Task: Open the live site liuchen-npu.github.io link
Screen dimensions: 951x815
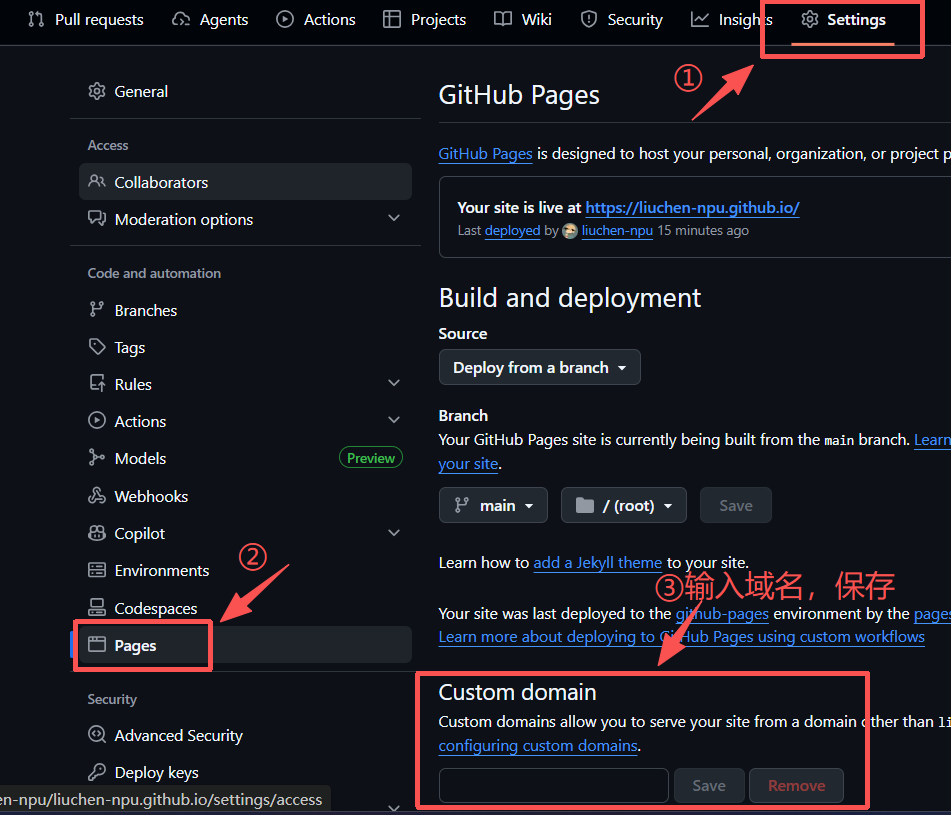Action: (692, 208)
